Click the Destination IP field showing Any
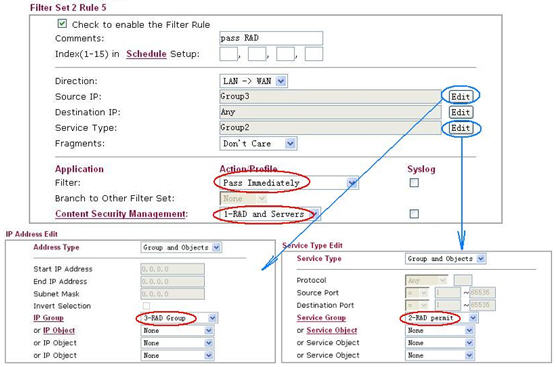The width and height of the screenshot is (556, 367). tap(330, 112)
